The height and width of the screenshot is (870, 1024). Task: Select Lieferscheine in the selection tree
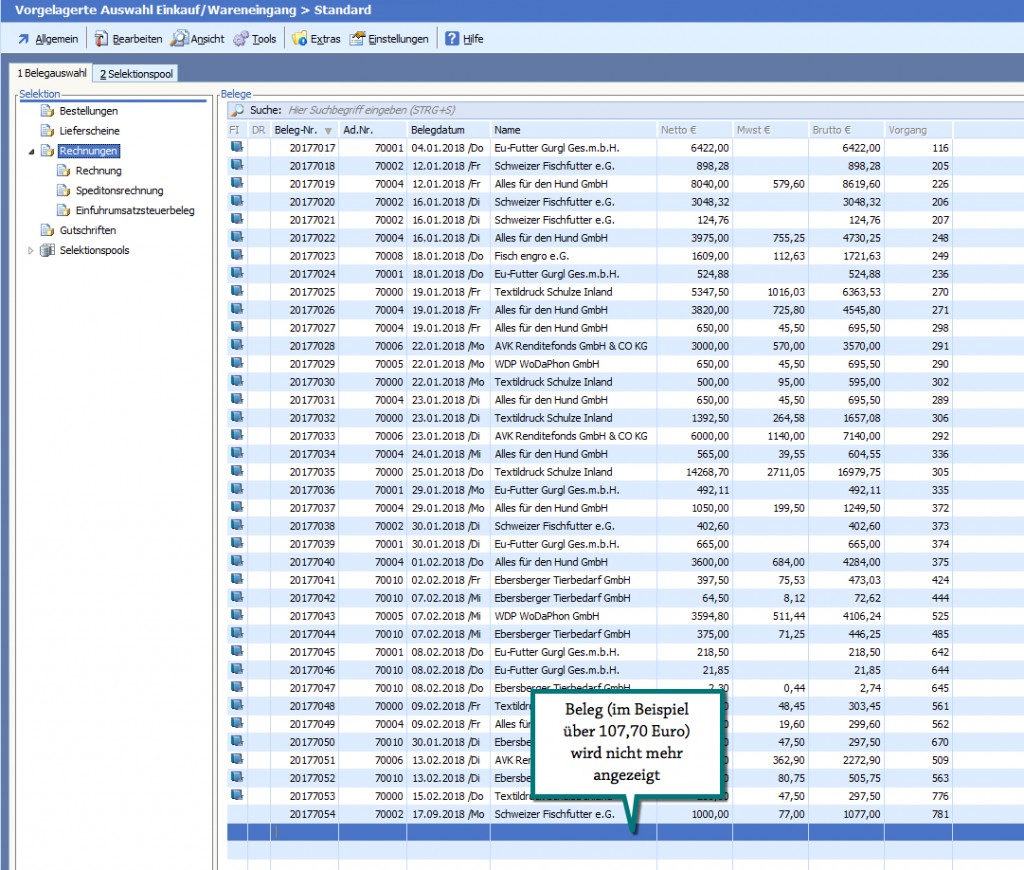88,131
